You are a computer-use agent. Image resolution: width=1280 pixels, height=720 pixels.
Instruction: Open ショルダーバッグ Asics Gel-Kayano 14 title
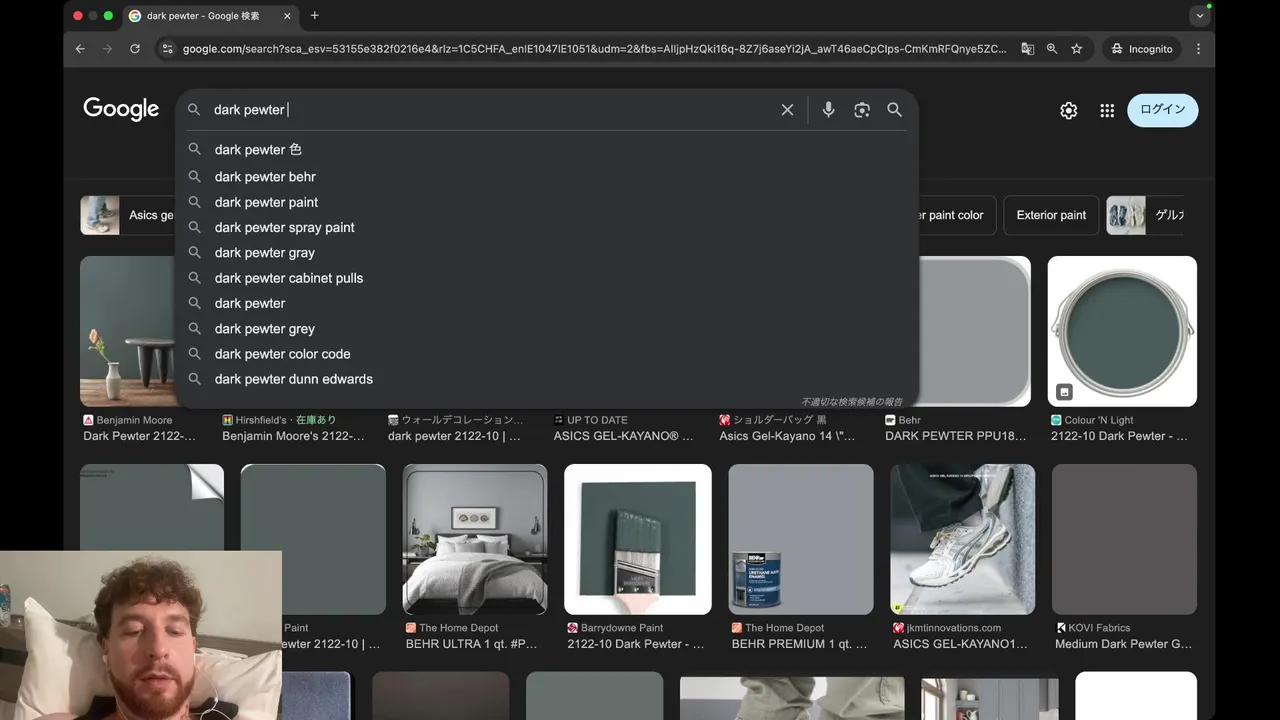[x=787, y=436]
